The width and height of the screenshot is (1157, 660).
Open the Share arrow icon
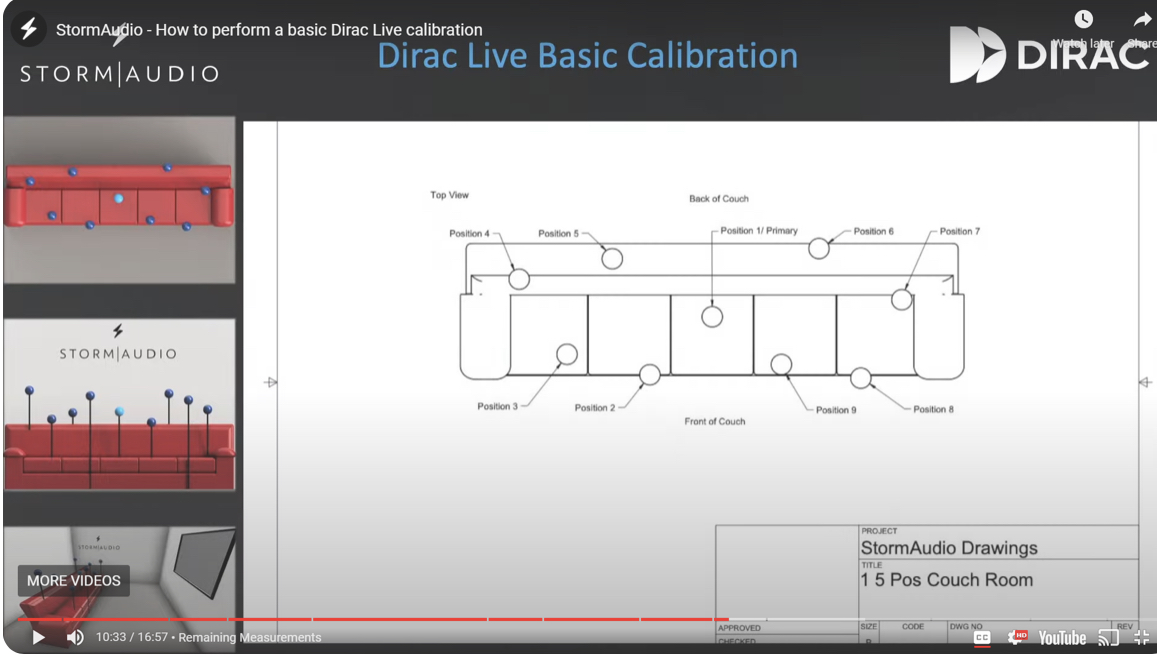pos(1141,20)
